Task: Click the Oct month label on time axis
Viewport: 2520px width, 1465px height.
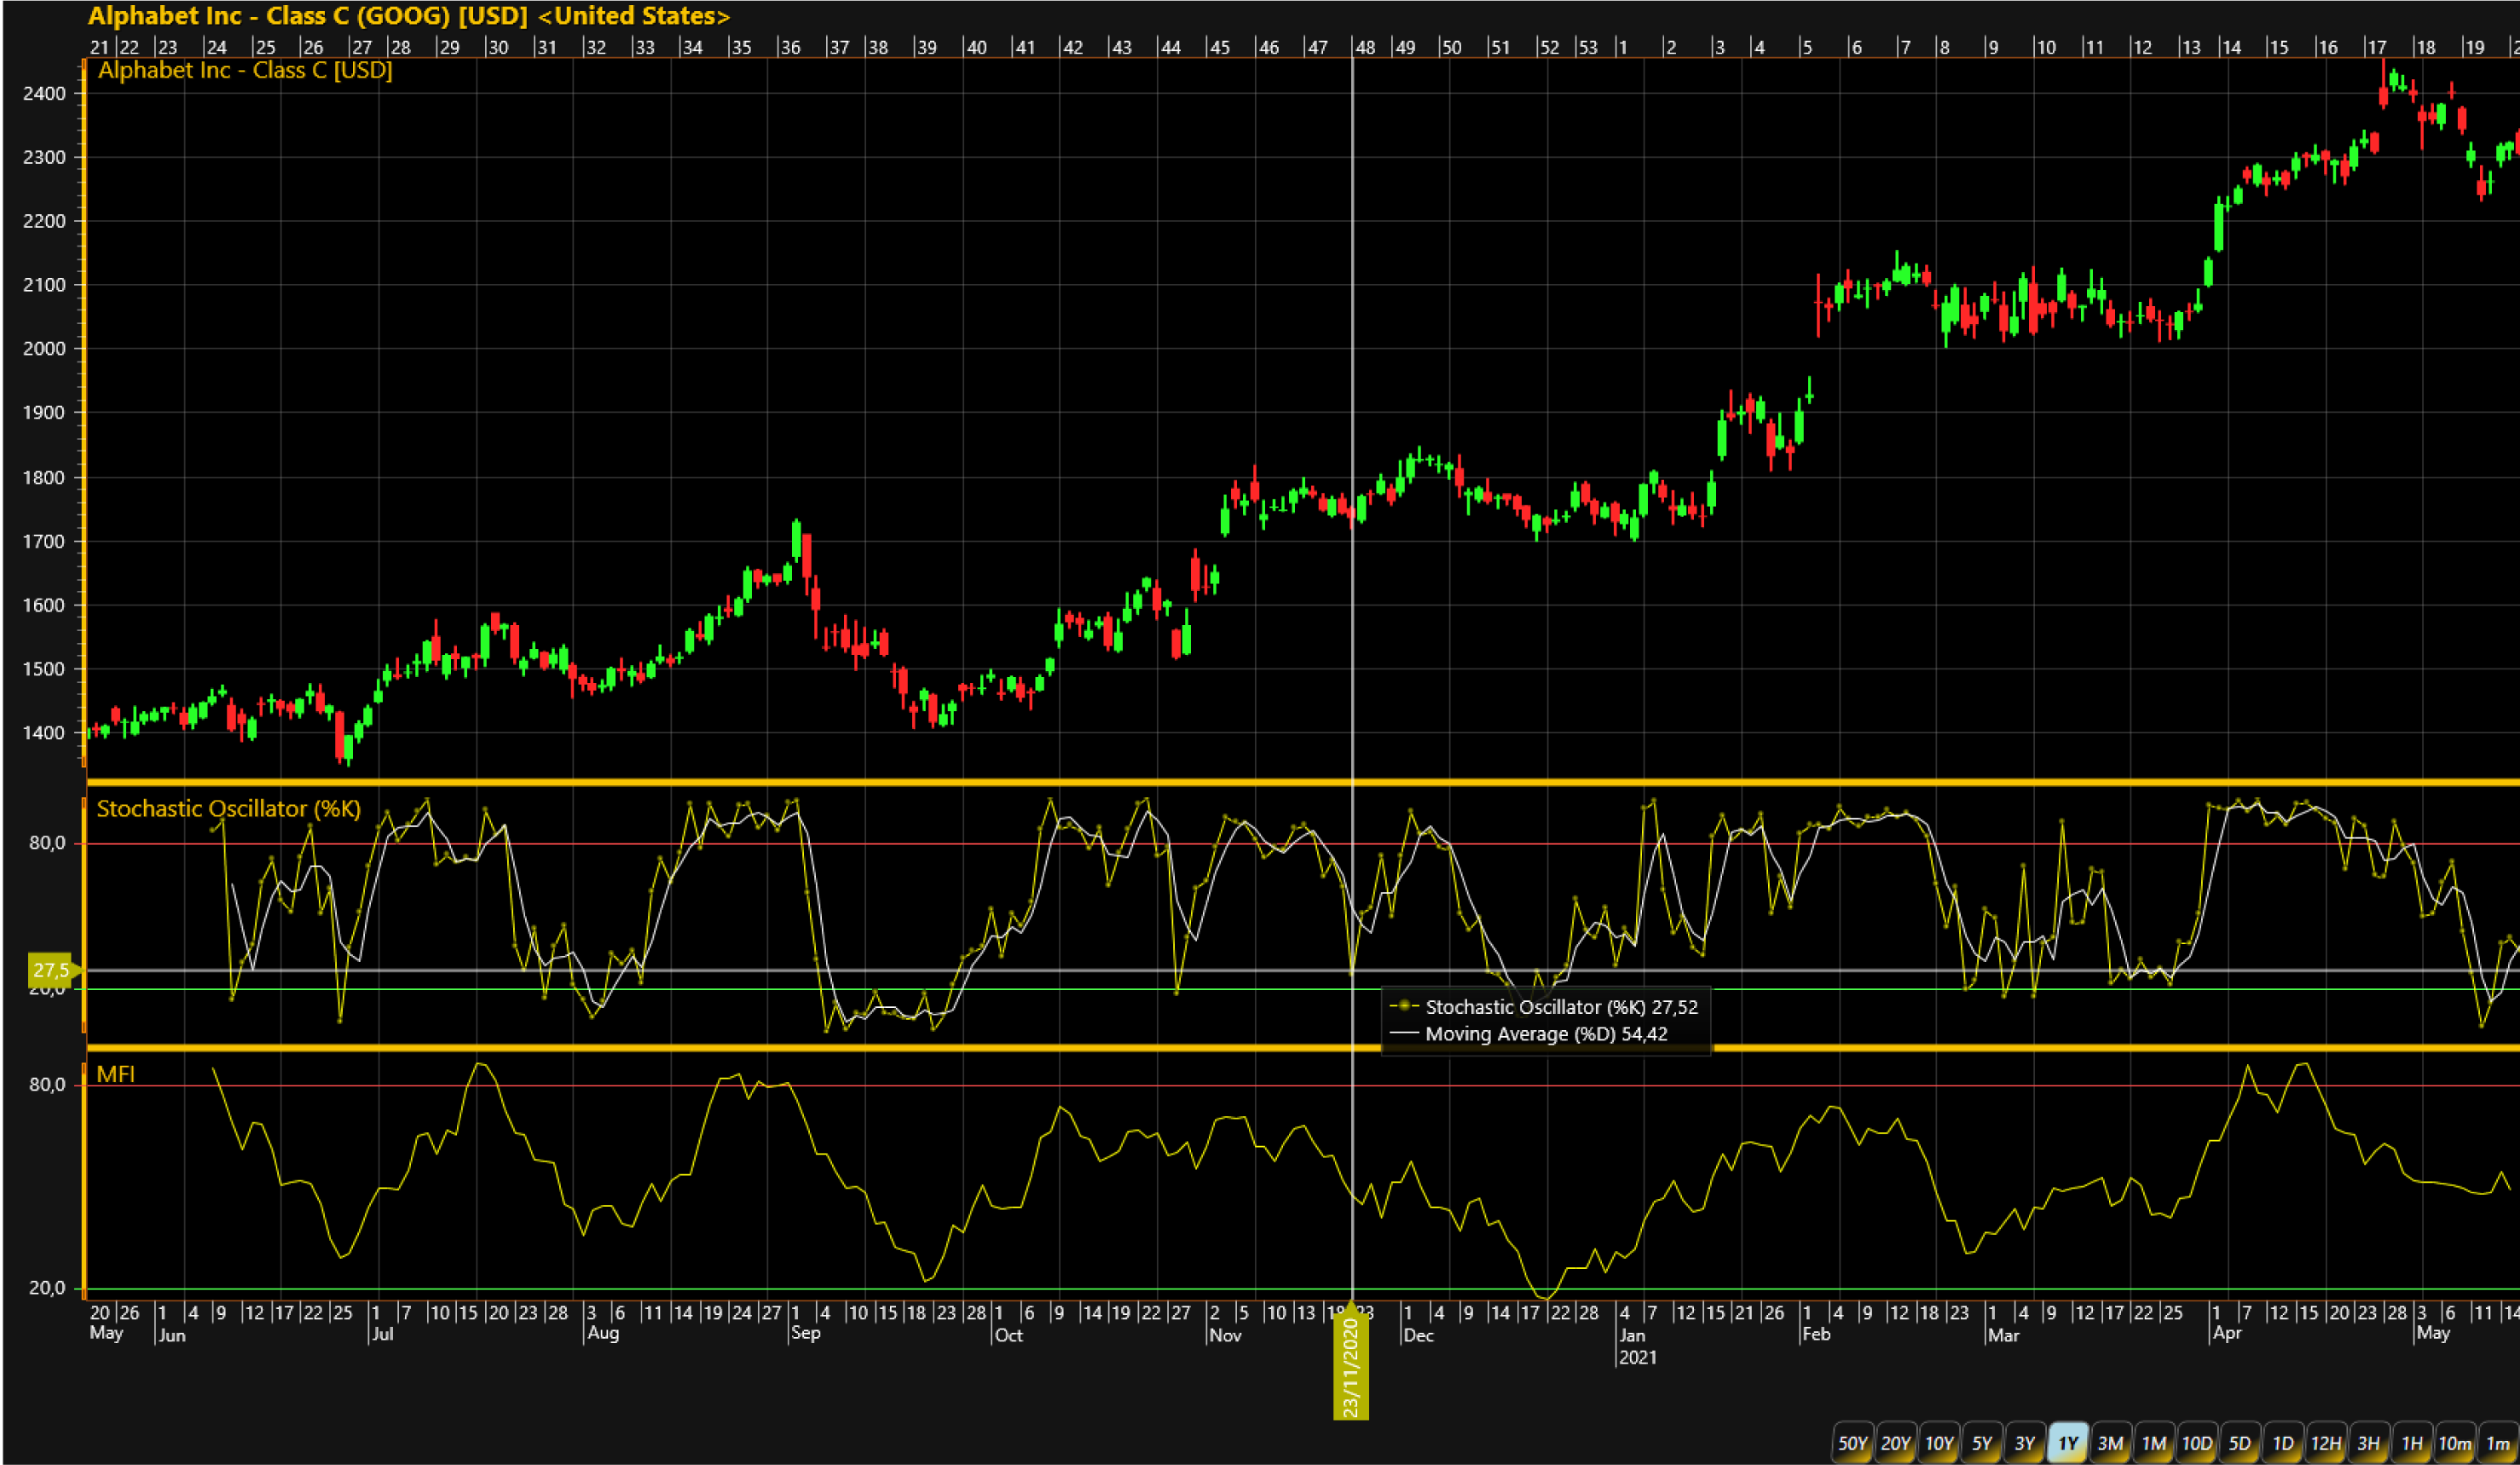Action: click(x=1009, y=1335)
